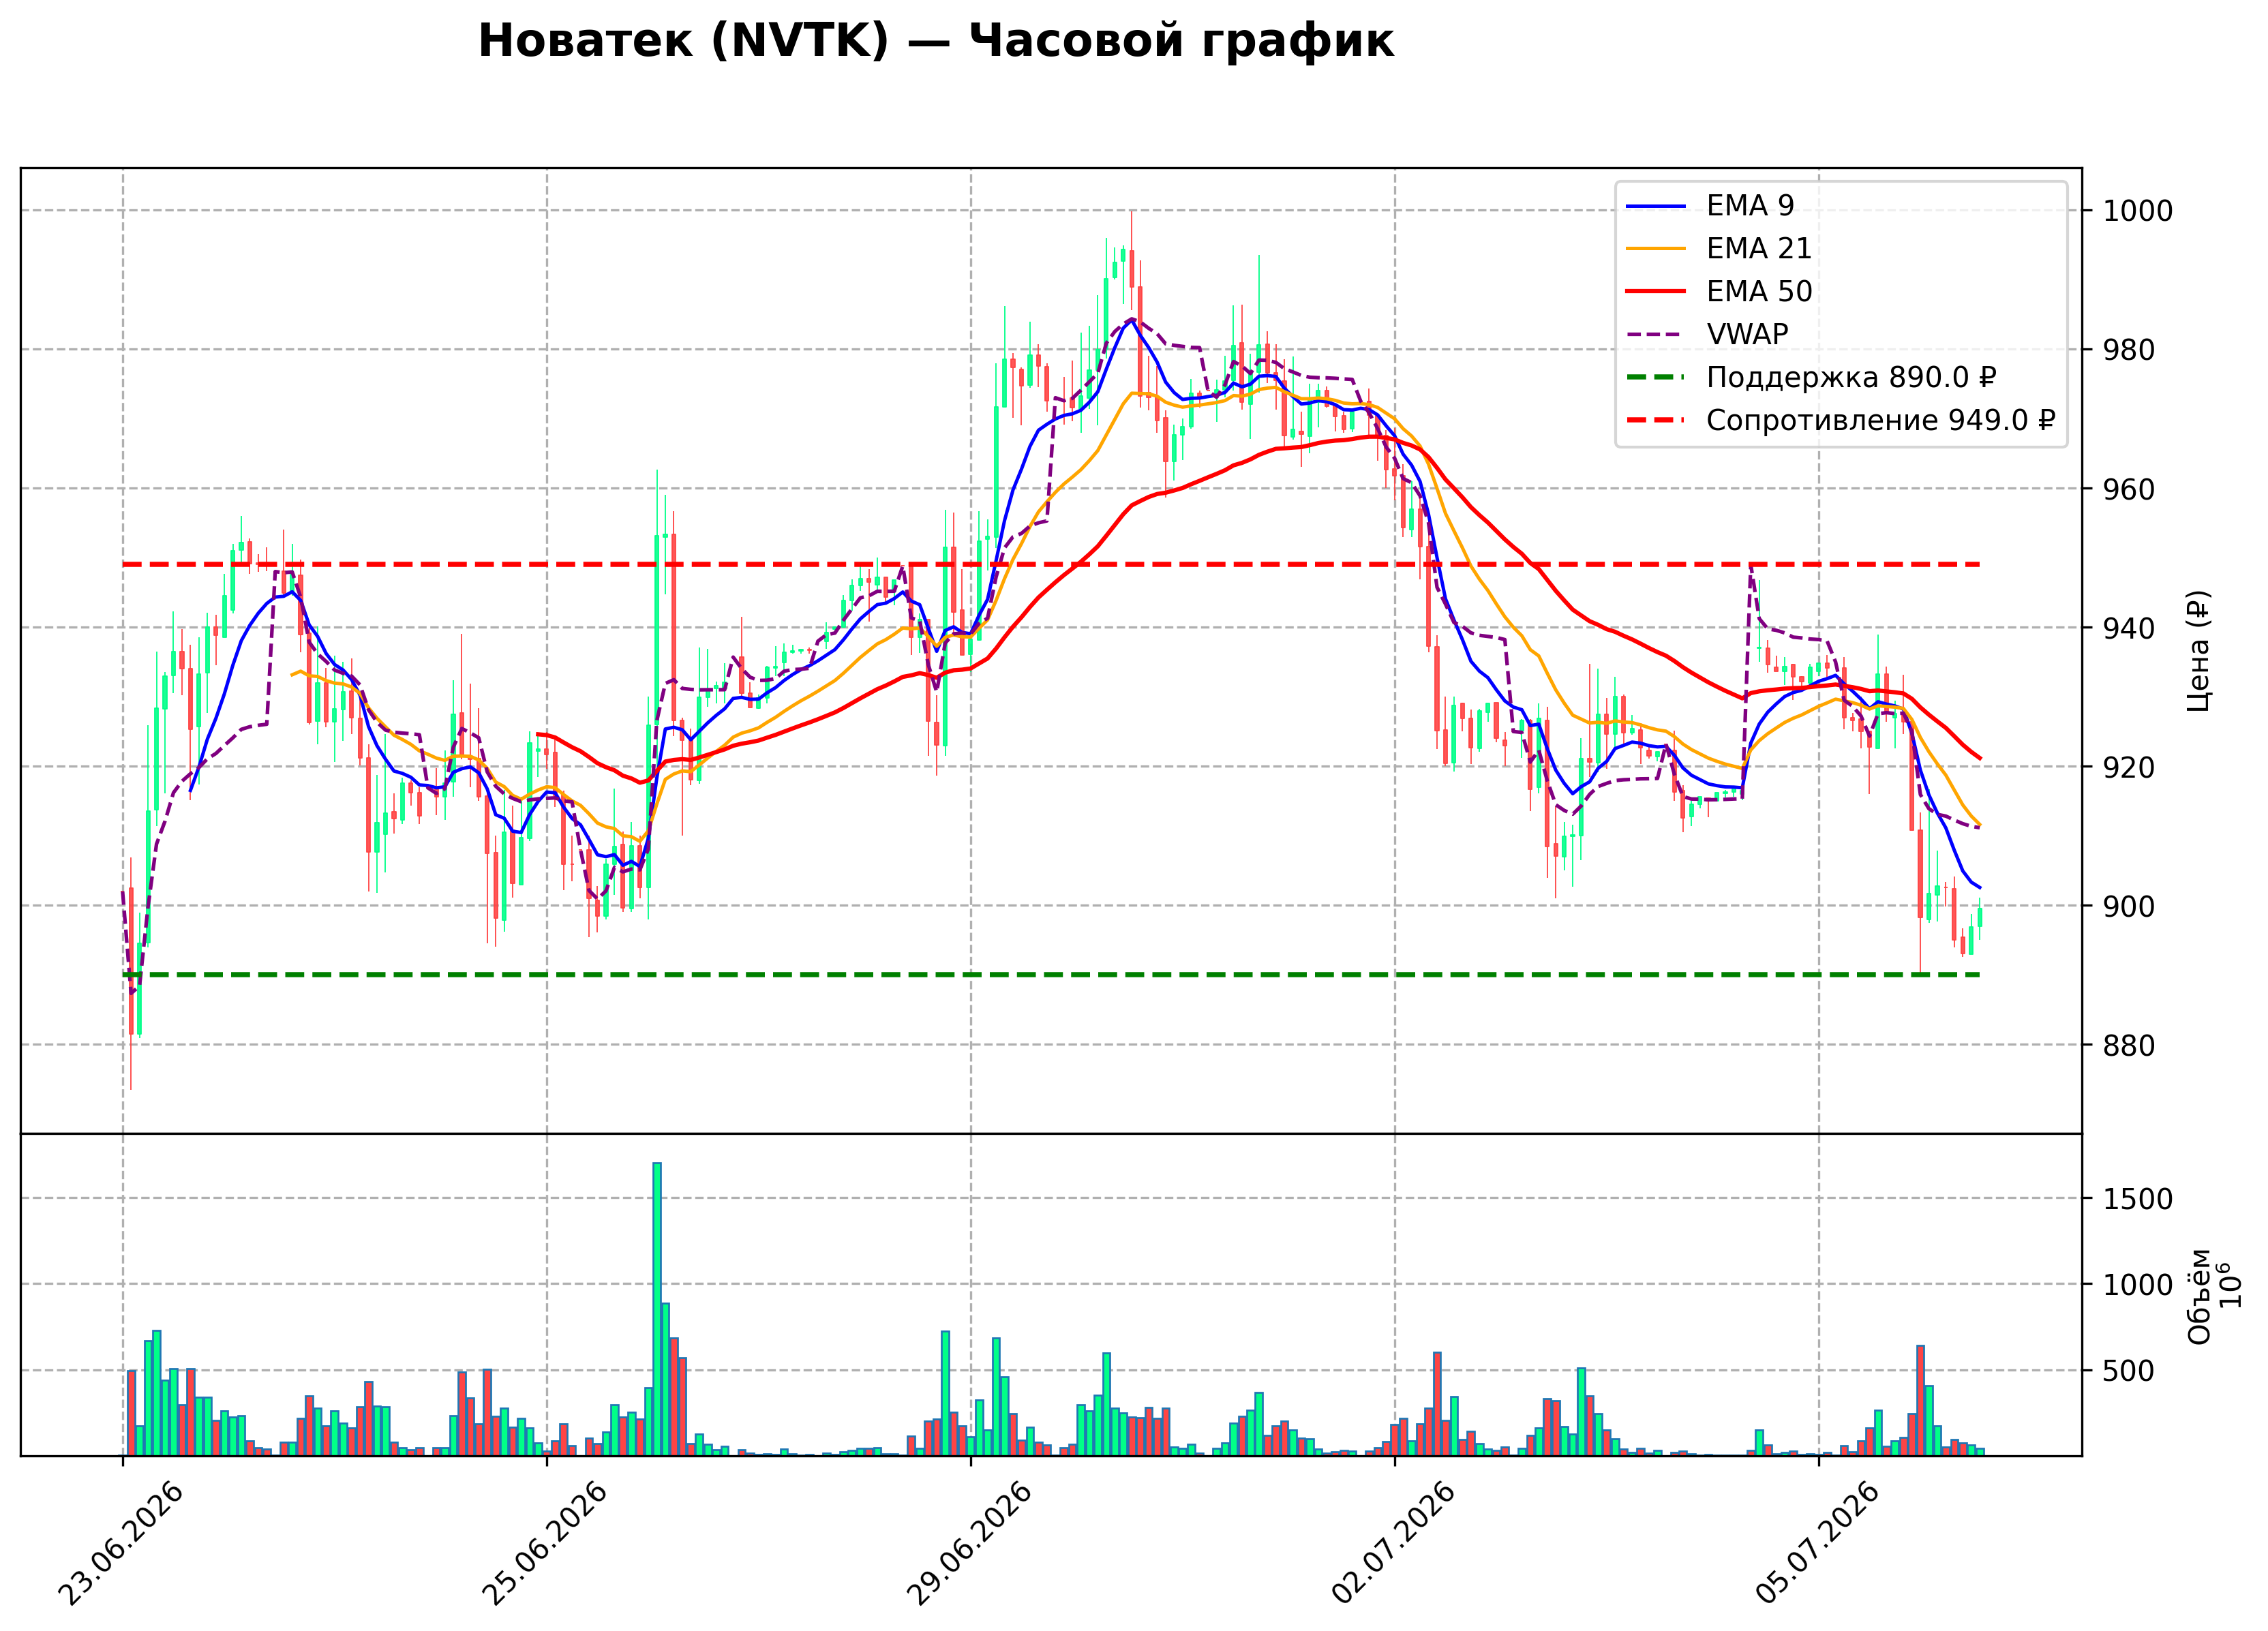
Task: Click the EMA 21 legend entry
Action: coord(1719,248)
